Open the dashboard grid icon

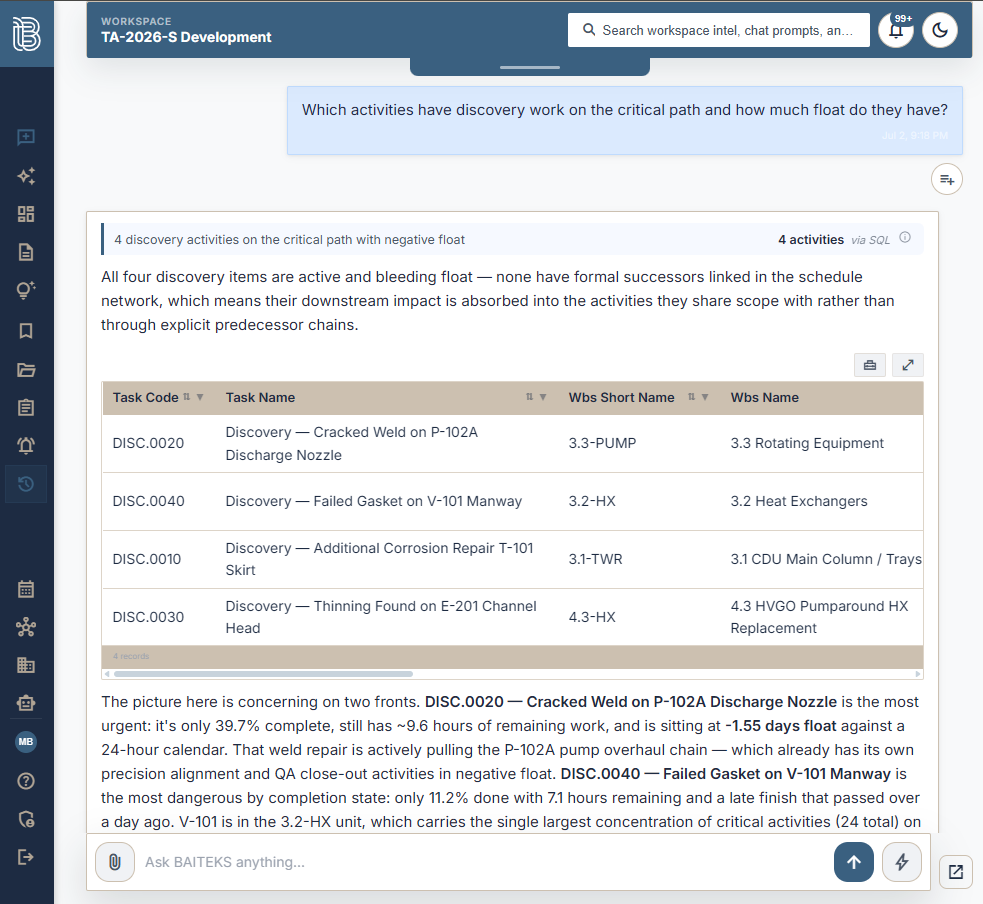click(x=26, y=214)
